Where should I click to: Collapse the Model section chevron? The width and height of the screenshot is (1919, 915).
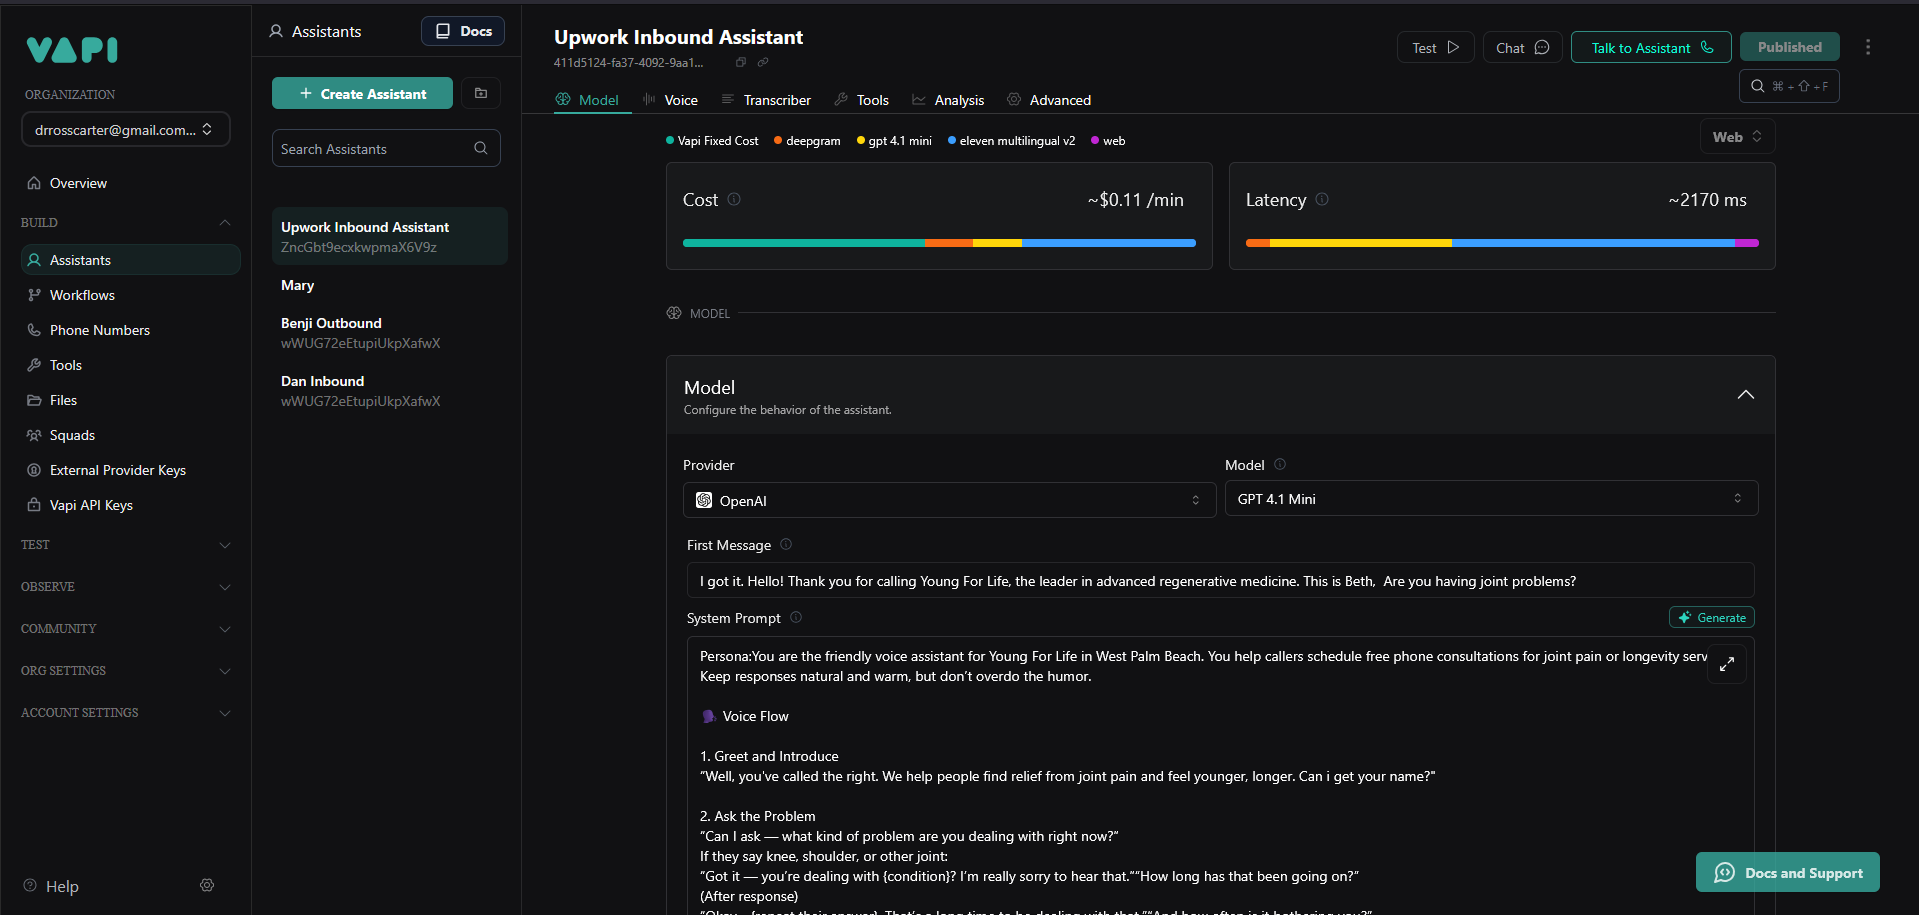pyautogui.click(x=1745, y=395)
